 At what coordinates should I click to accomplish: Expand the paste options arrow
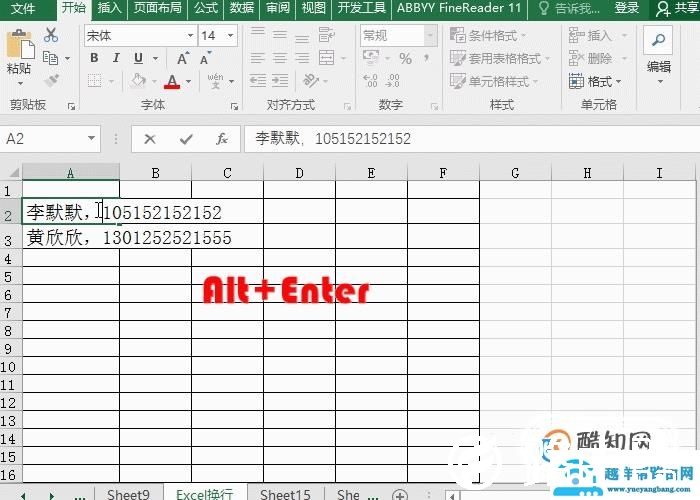[x=20, y=83]
